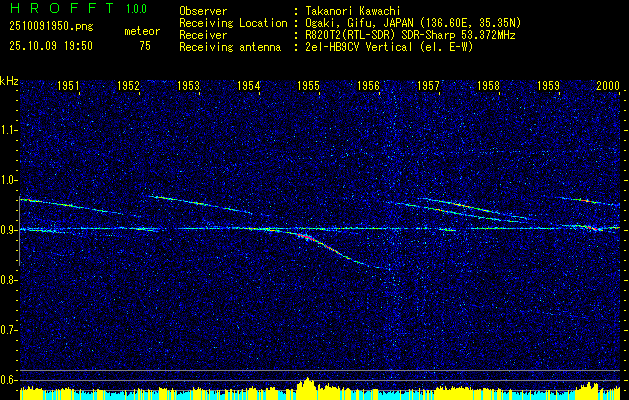Click time marker 1957
Image resolution: width=629 pixels, height=400 pixels.
428,86
